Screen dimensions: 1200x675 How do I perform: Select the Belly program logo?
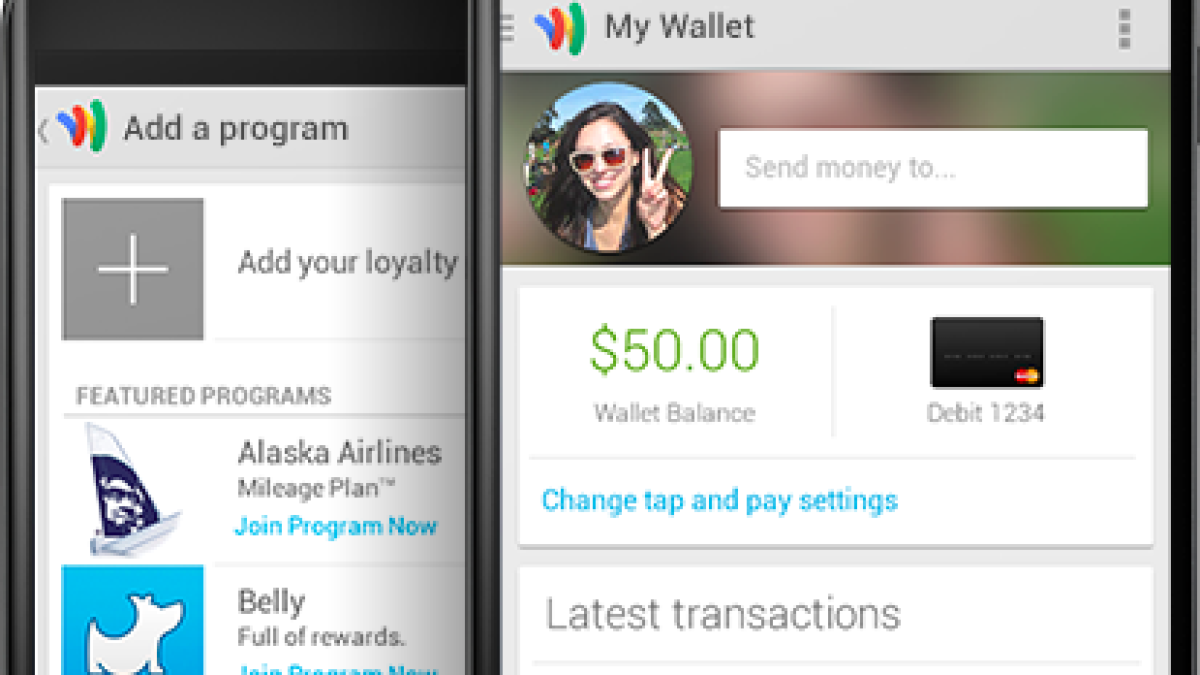click(133, 620)
